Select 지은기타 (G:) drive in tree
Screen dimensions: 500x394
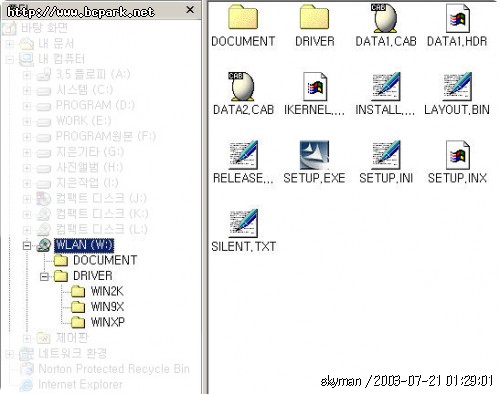coord(90,152)
